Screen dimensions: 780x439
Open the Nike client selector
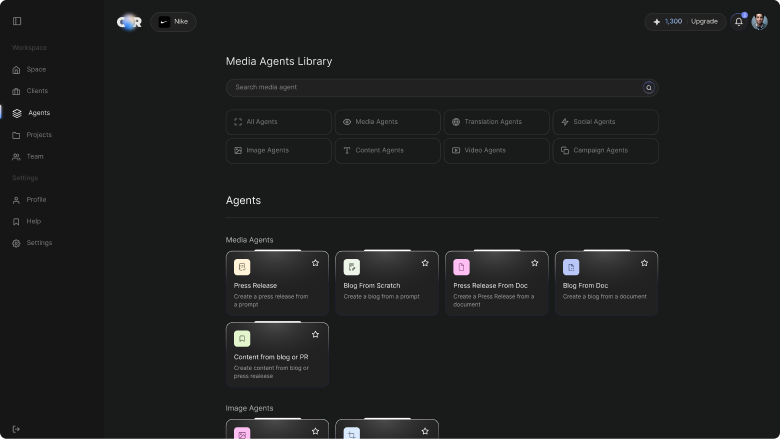tap(173, 22)
